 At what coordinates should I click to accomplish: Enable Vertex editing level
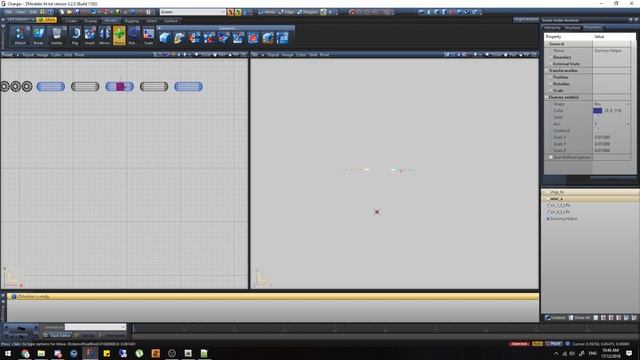coord(267,12)
